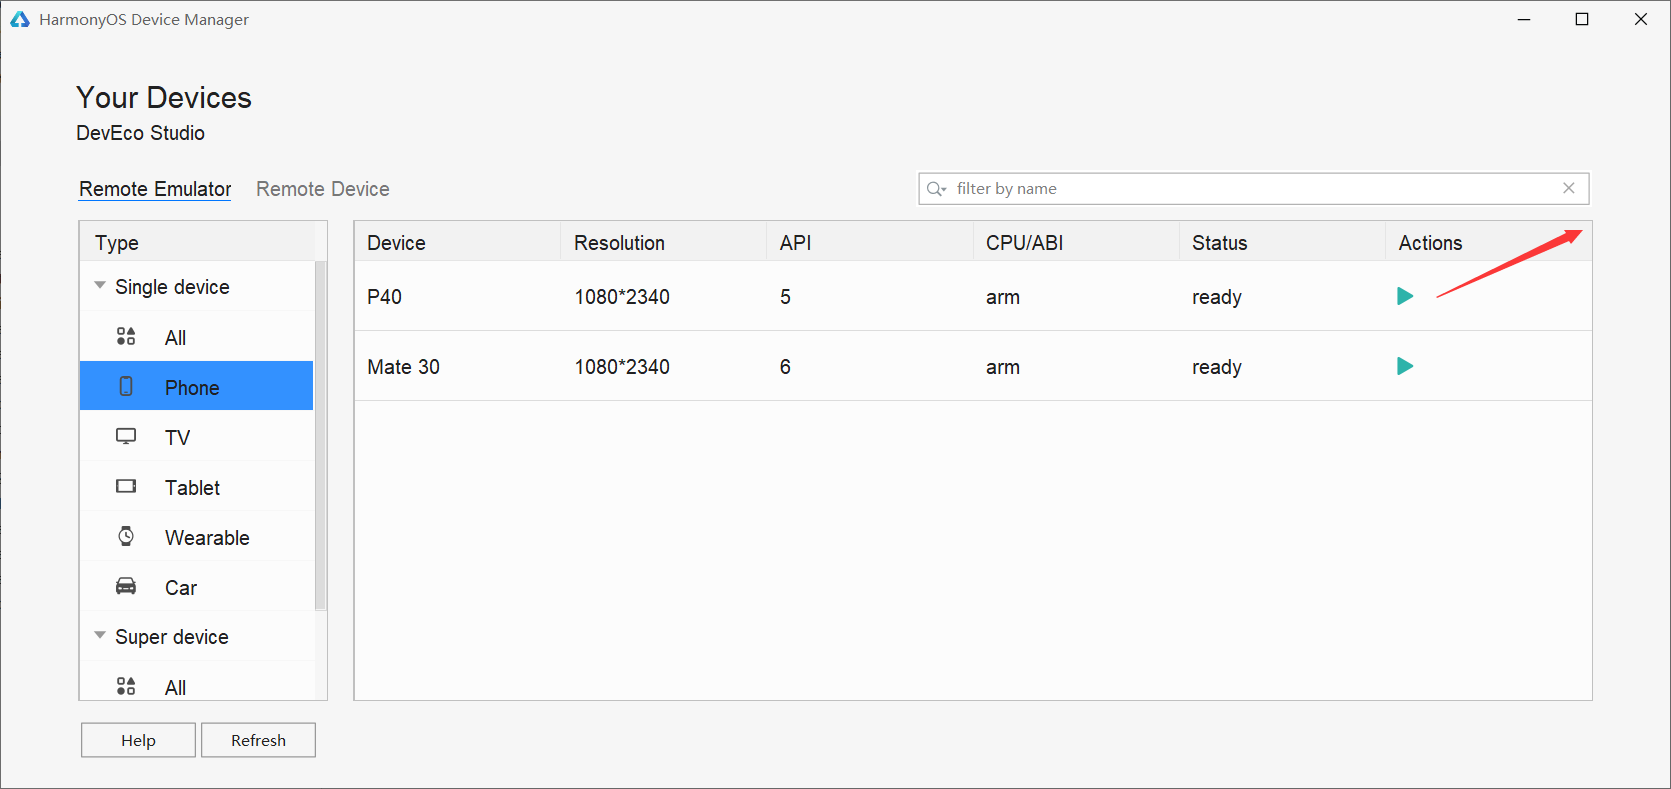Select the Tablet icon in Type list
This screenshot has width=1671, height=789.
pyautogui.click(x=126, y=486)
